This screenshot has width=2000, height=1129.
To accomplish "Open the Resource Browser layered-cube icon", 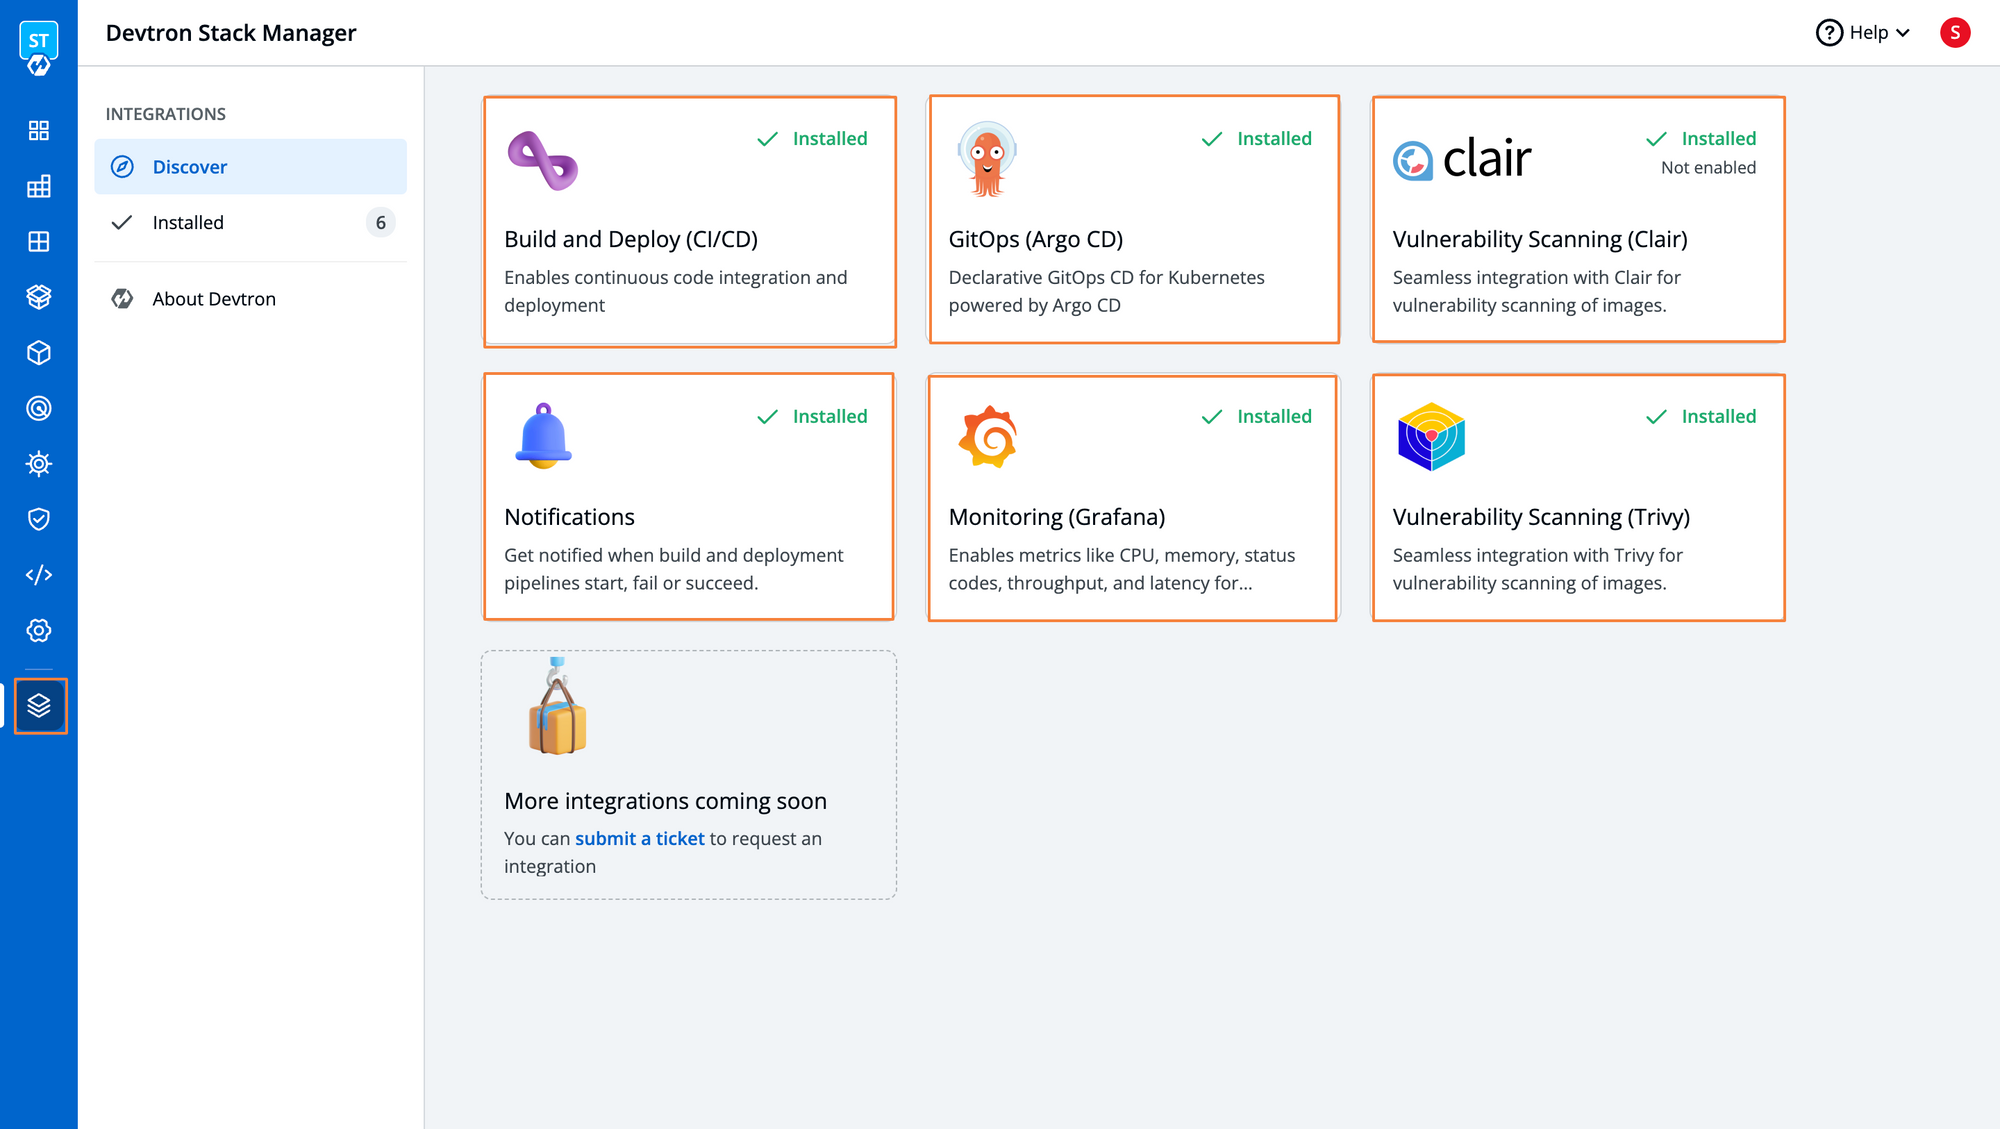I will pos(39,297).
